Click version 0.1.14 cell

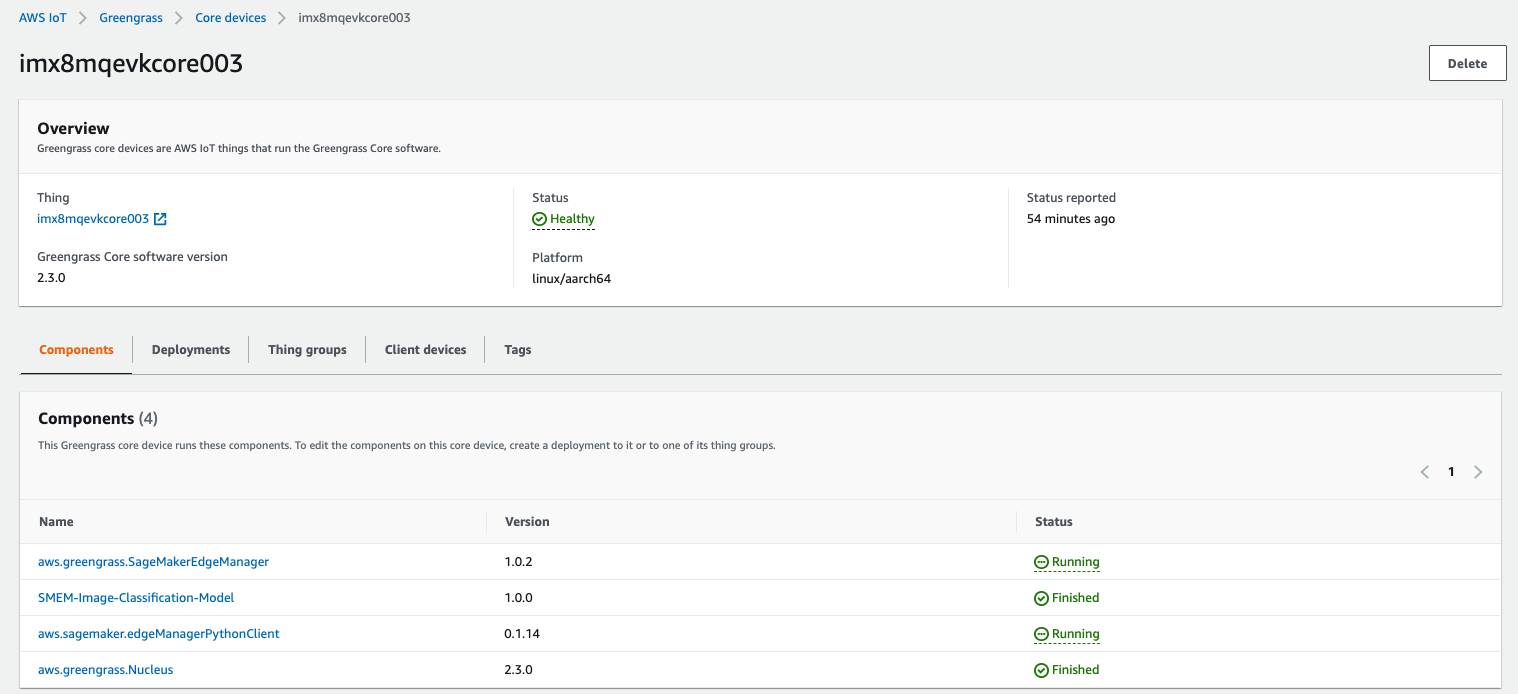tap(522, 634)
